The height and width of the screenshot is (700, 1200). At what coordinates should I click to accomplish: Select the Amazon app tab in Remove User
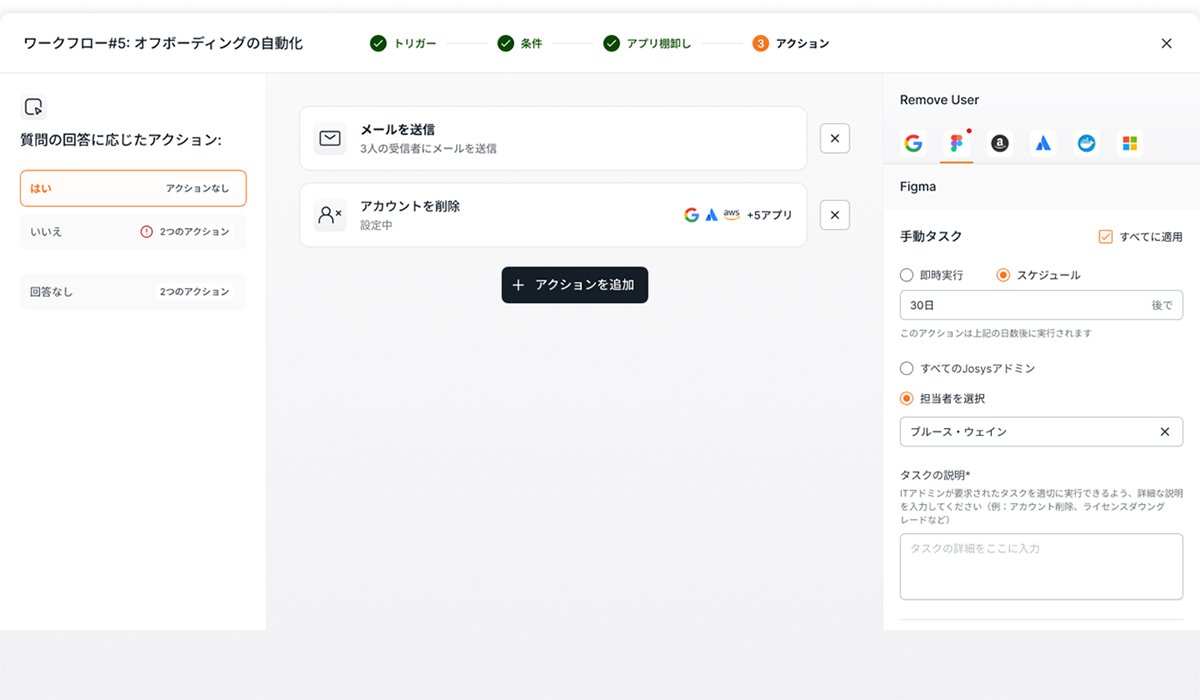point(999,143)
